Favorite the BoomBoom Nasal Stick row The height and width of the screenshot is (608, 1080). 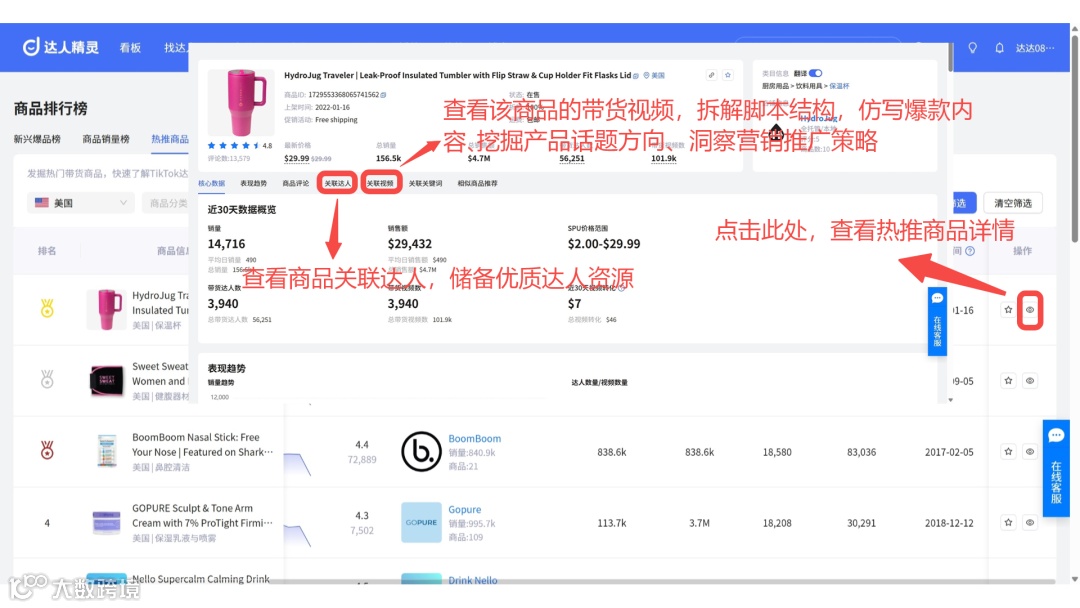point(1008,452)
